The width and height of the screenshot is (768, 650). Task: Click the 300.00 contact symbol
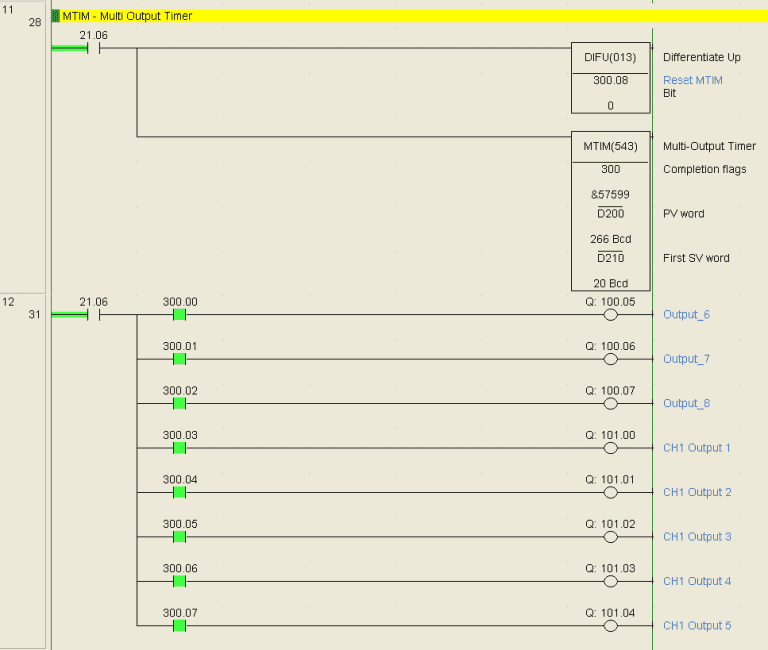[180, 315]
